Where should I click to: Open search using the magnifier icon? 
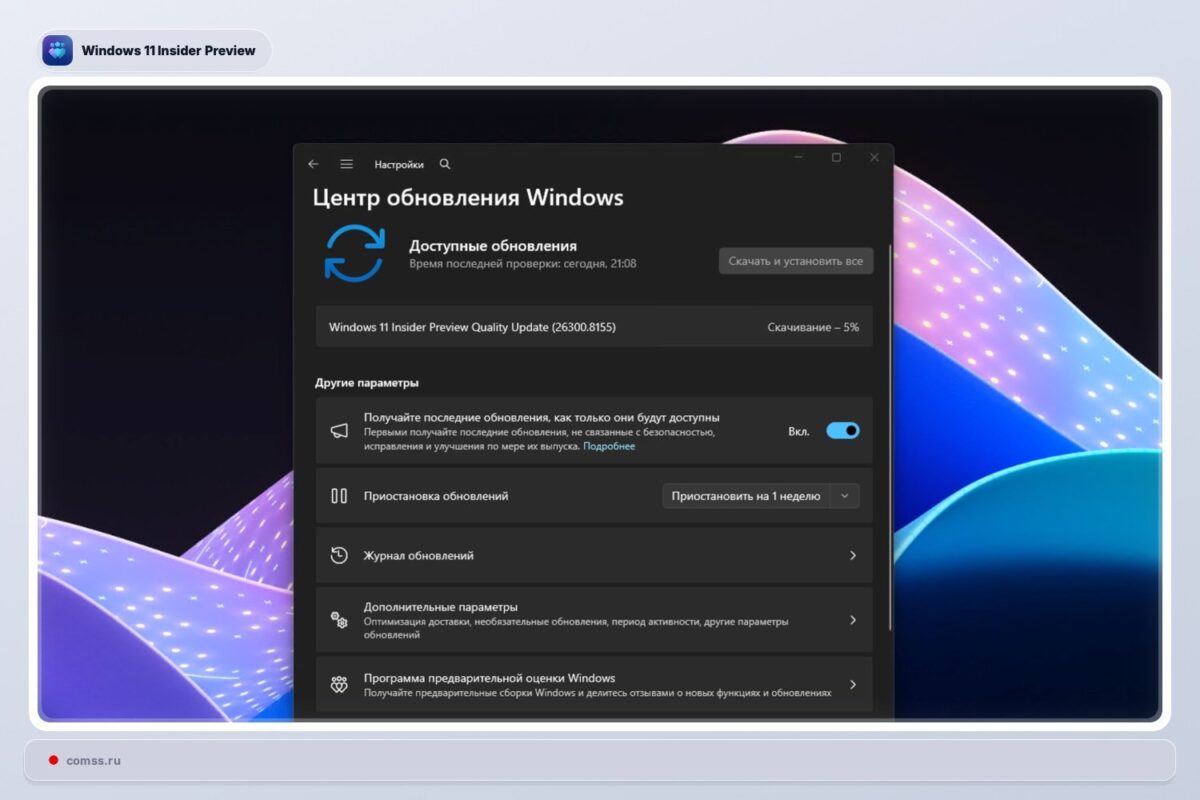click(444, 163)
